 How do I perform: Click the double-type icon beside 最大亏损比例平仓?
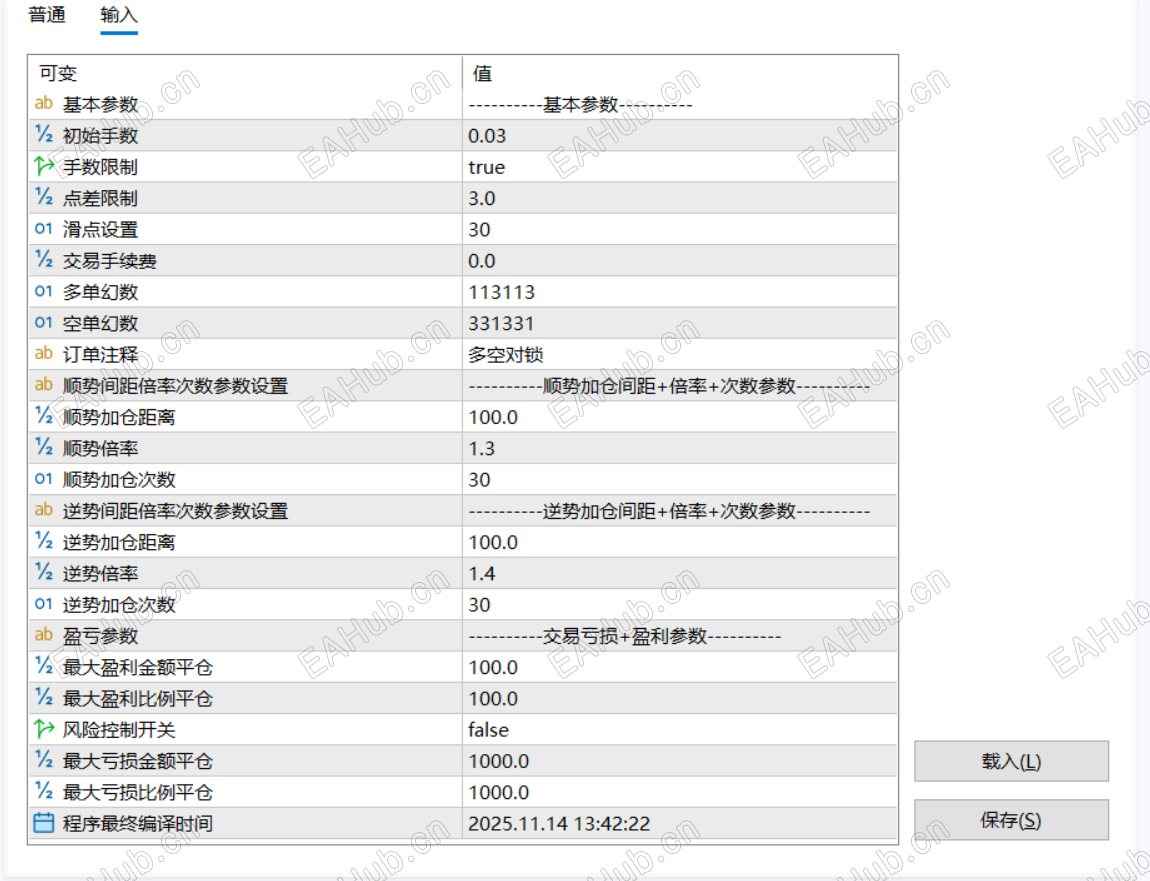pyautogui.click(x=44, y=791)
